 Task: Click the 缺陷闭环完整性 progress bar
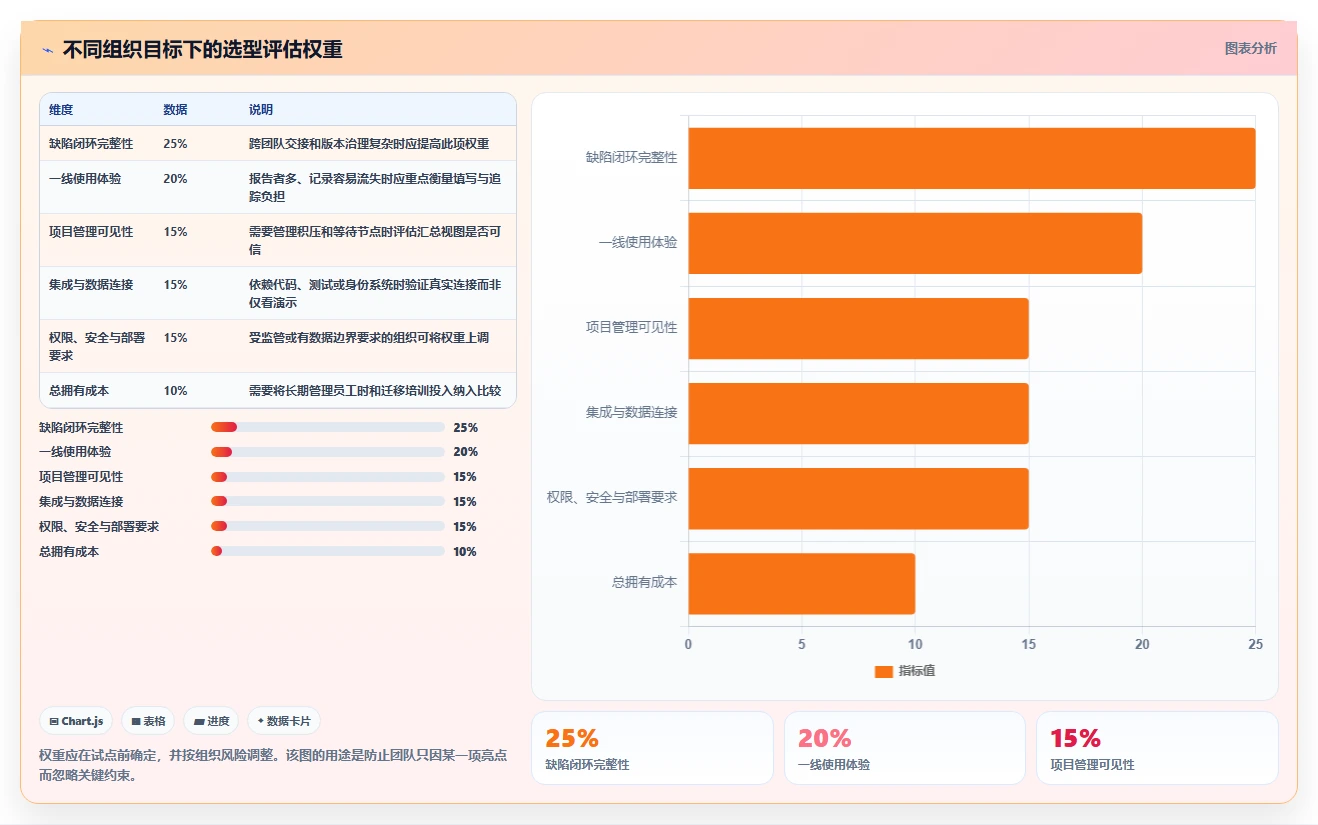click(x=328, y=427)
